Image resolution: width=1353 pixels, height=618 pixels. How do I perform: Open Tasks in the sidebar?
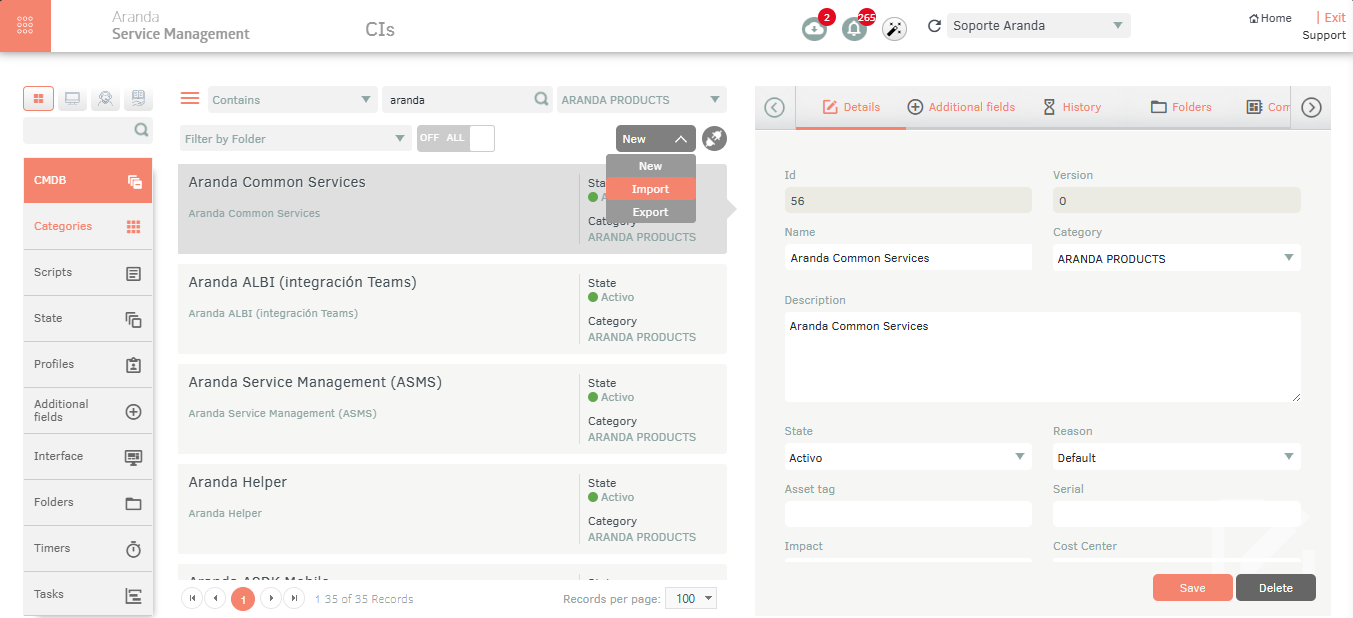click(x=88, y=594)
